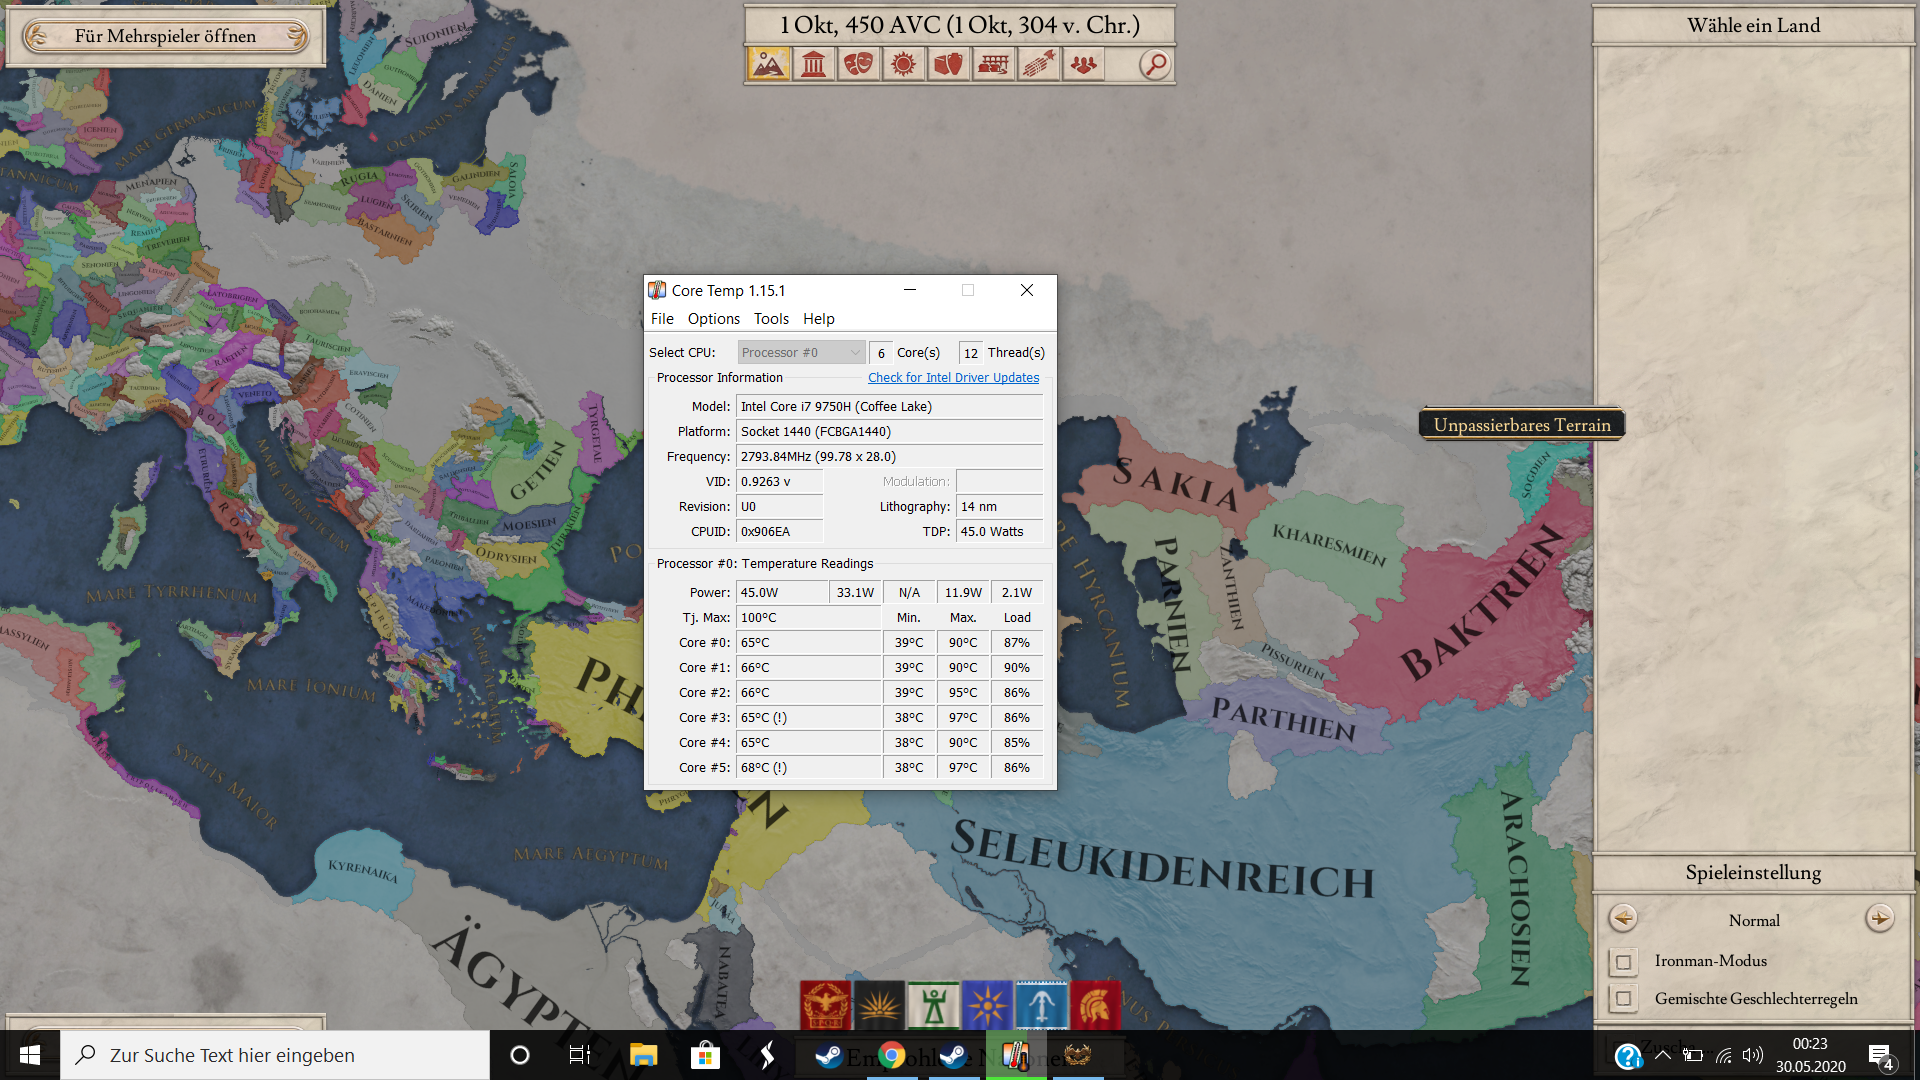The width and height of the screenshot is (1920, 1080).
Task: Pick the Spartan helmet flag nation
Action: [1096, 1005]
